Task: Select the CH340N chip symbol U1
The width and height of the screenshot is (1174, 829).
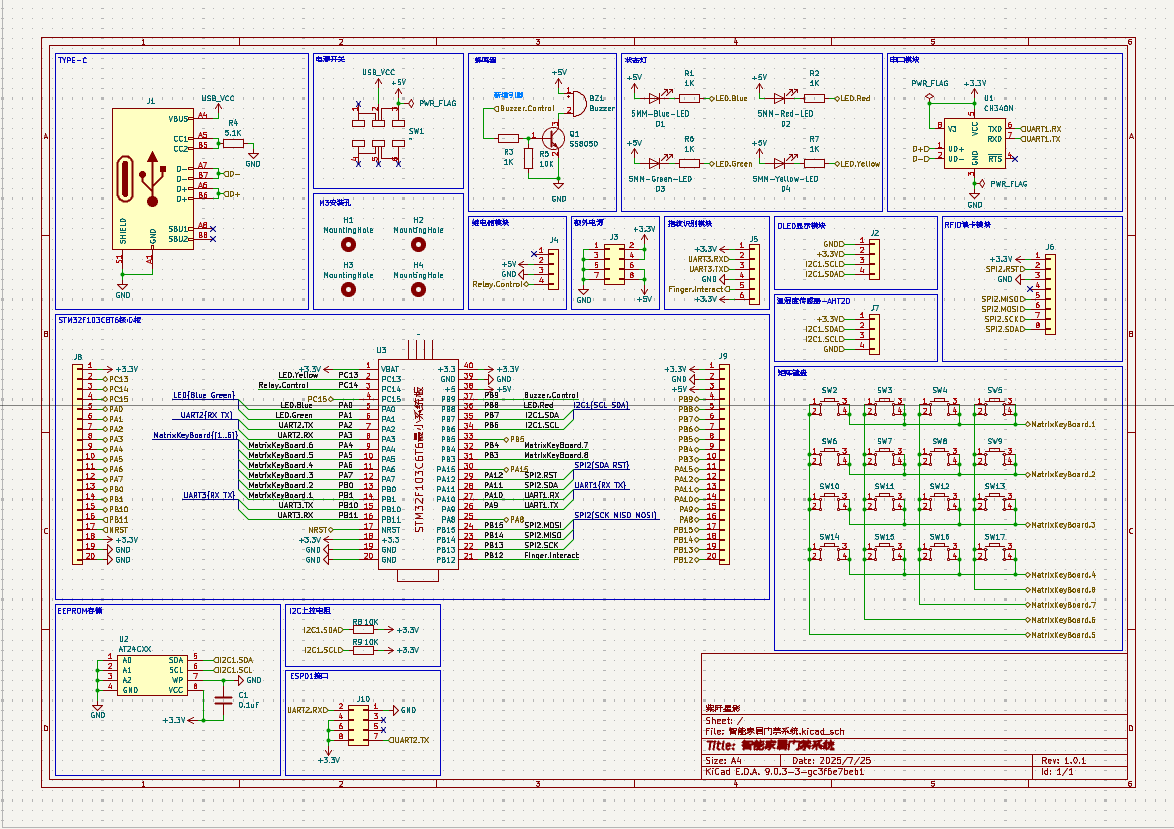Action: 974,144
